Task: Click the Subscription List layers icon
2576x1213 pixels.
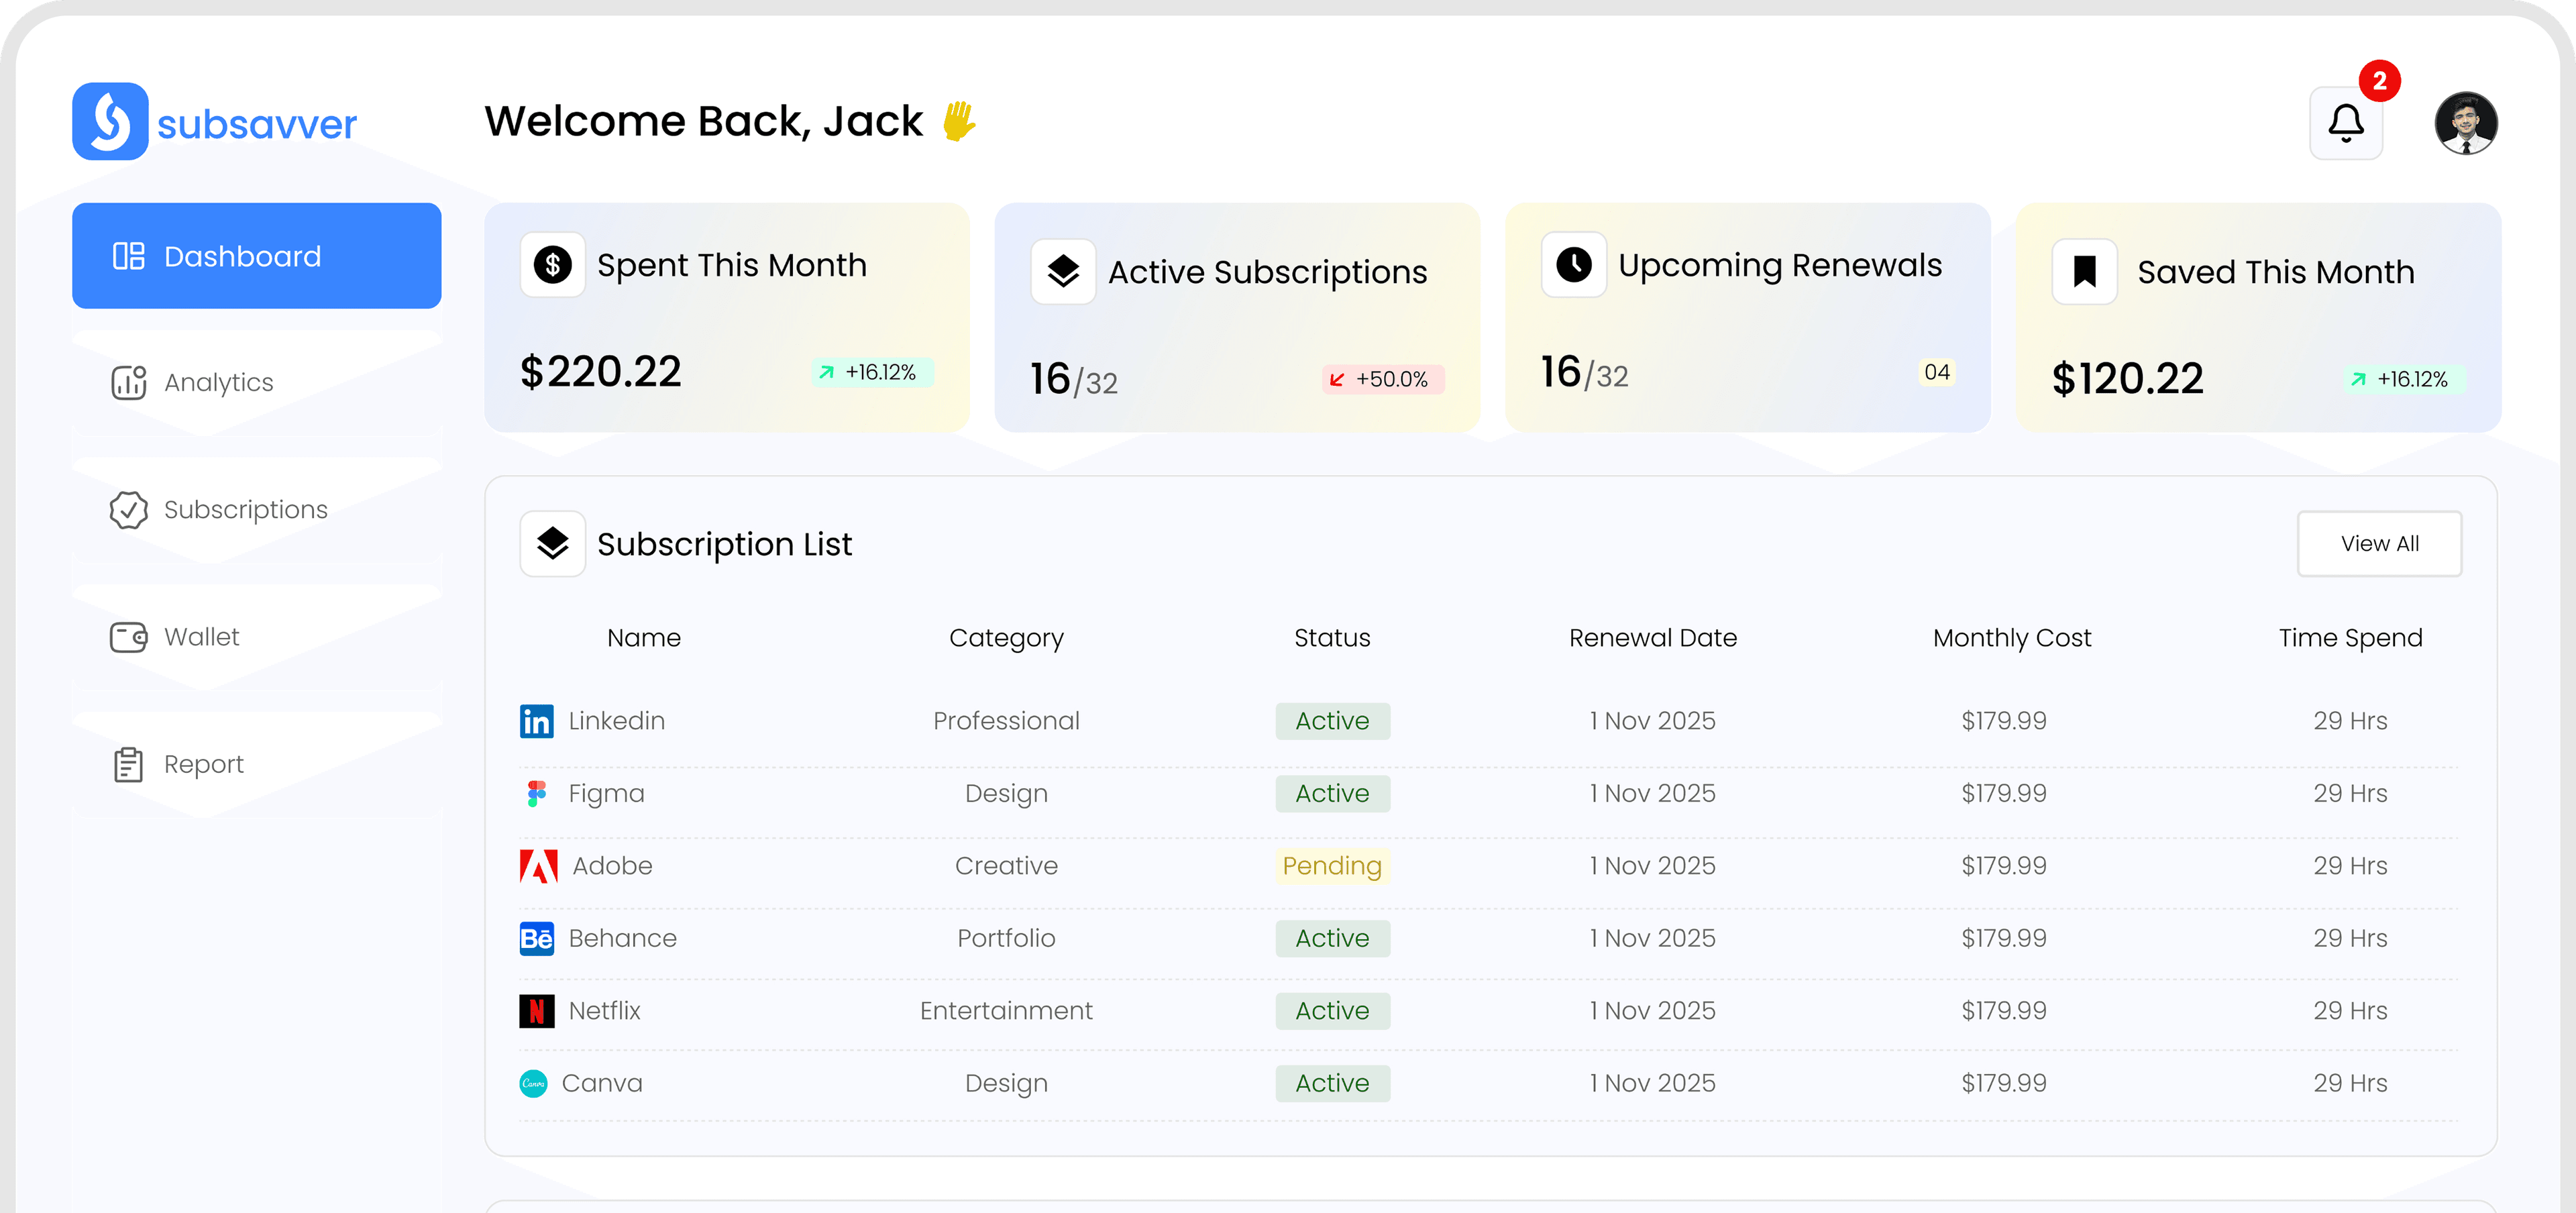Action: pyautogui.click(x=552, y=543)
